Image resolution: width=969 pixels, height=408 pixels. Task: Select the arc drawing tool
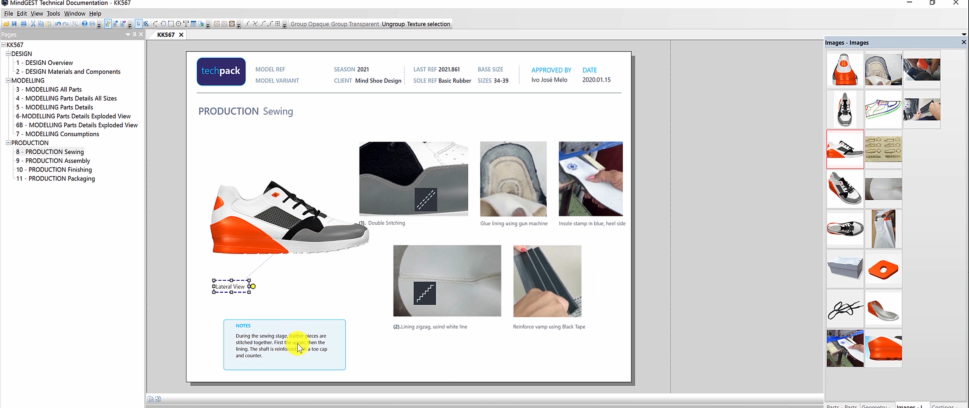point(155,24)
